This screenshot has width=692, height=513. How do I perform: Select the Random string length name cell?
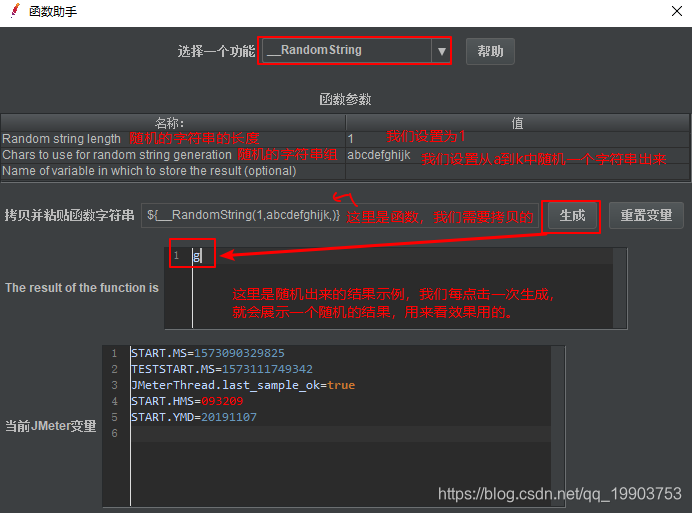[x=173, y=139]
